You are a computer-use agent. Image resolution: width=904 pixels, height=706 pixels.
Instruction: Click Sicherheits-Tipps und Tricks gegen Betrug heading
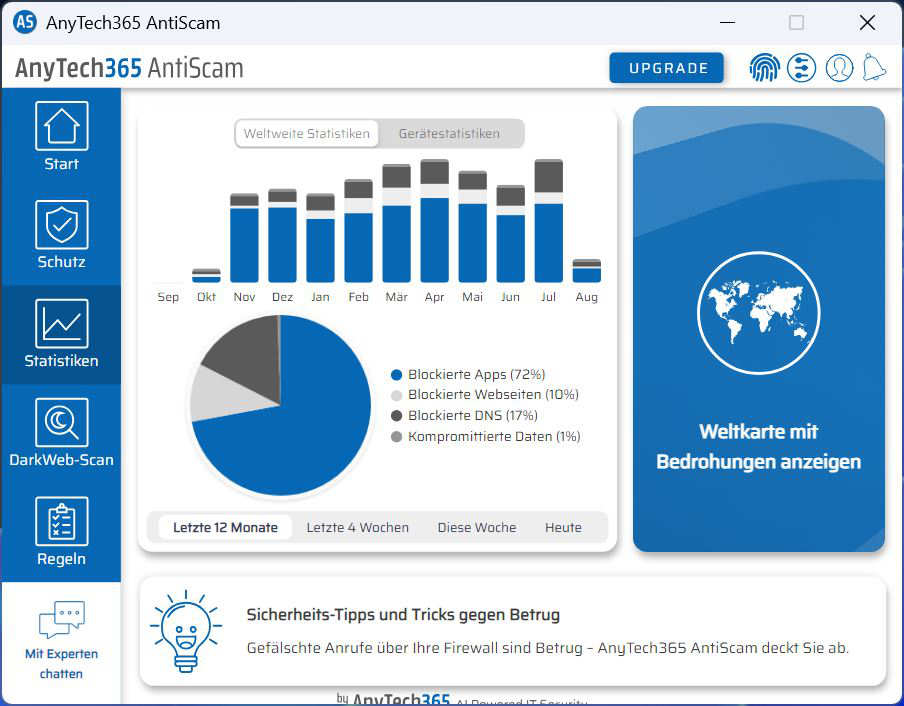coord(403,615)
